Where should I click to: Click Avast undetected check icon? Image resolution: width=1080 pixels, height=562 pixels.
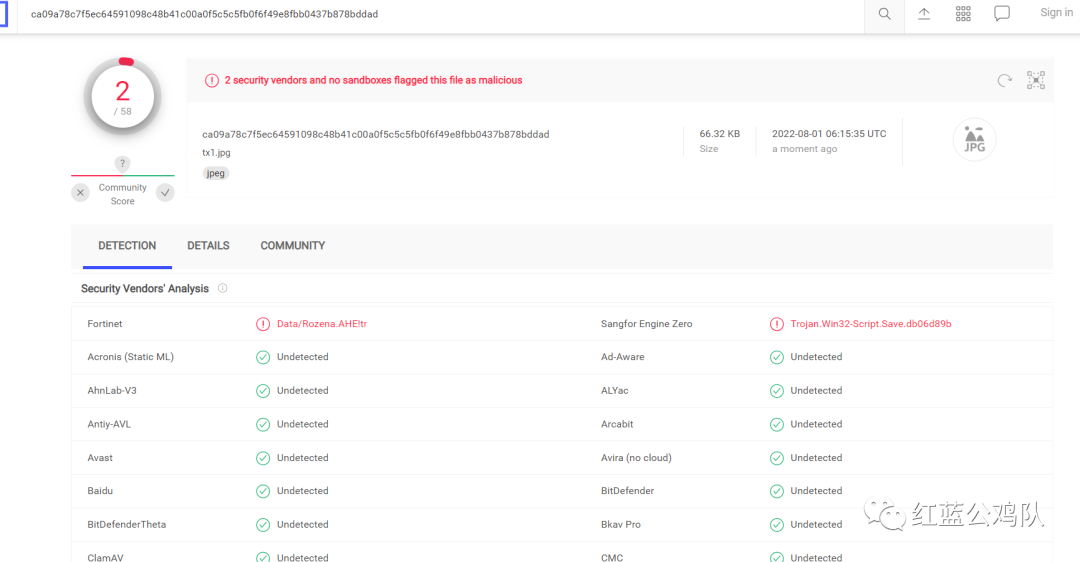click(x=263, y=457)
